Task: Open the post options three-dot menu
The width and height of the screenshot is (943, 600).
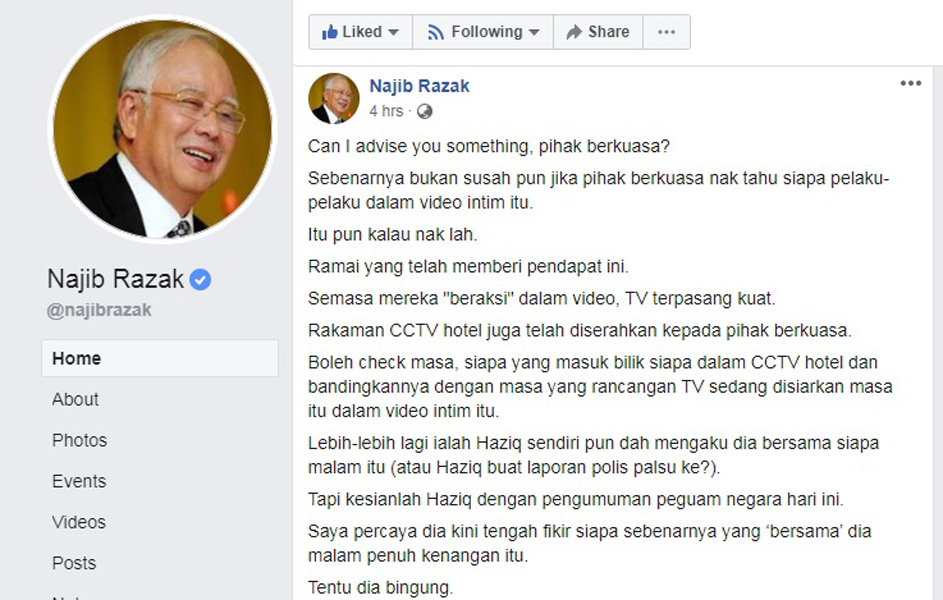Action: (x=911, y=84)
